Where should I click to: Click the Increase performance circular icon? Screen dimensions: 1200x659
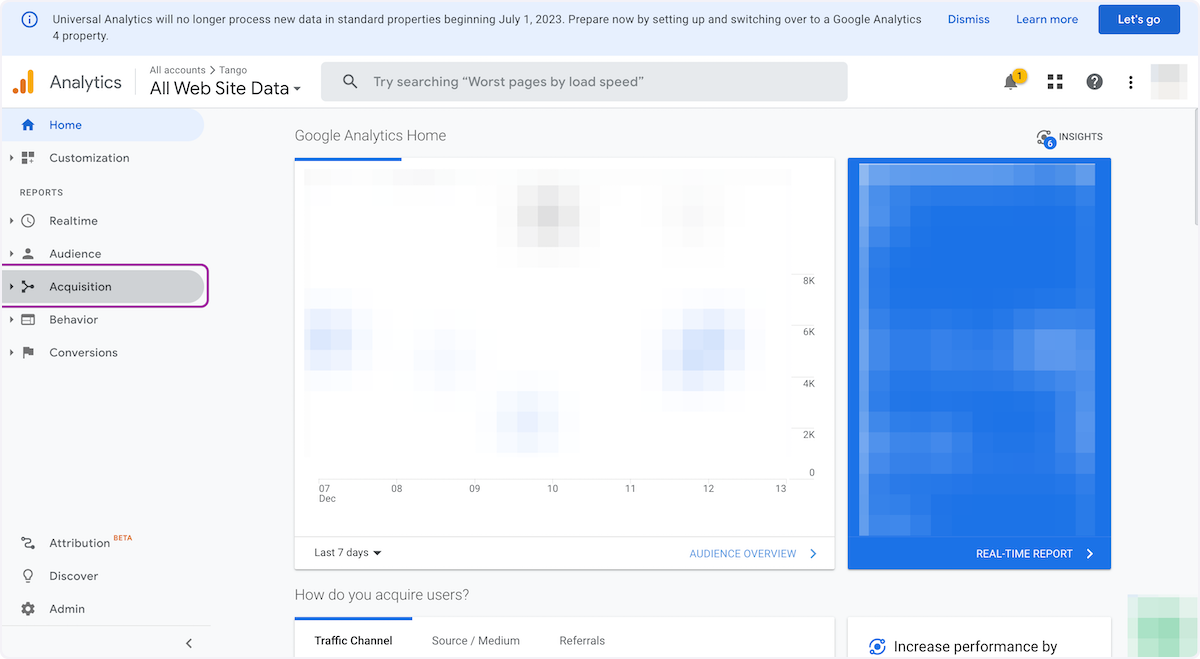877,647
